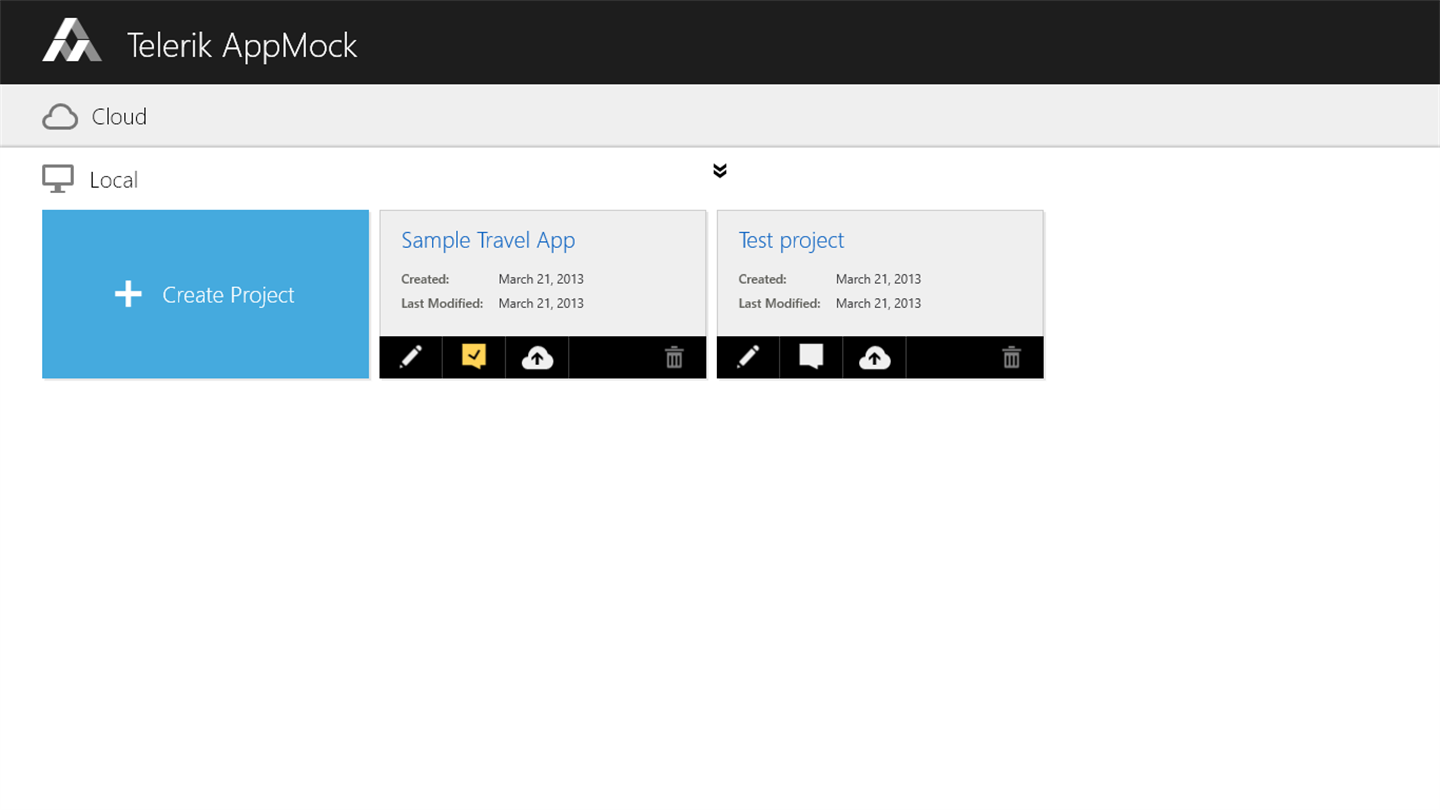Select the Local section label
Image resolution: width=1440 pixels, height=810 pixels.
114,180
